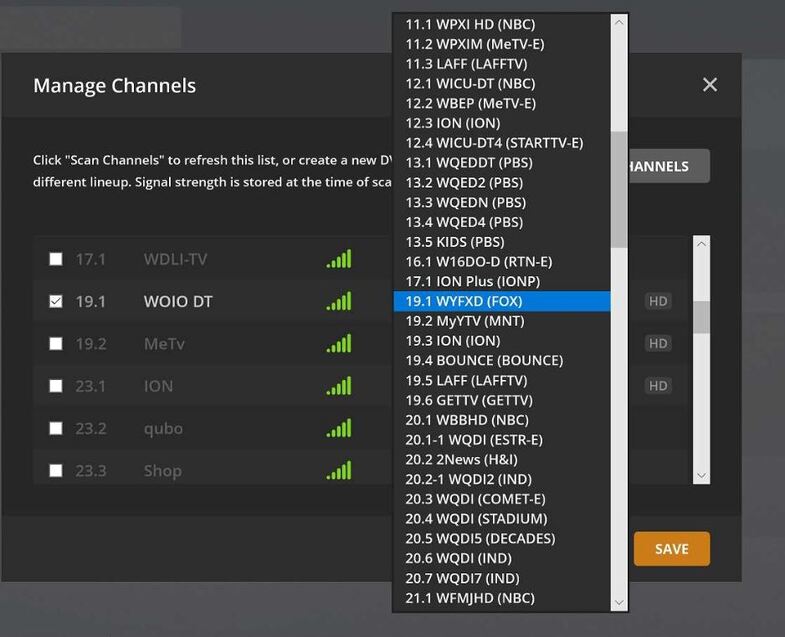Select 19.3 ION (ION) entry

tap(502, 341)
